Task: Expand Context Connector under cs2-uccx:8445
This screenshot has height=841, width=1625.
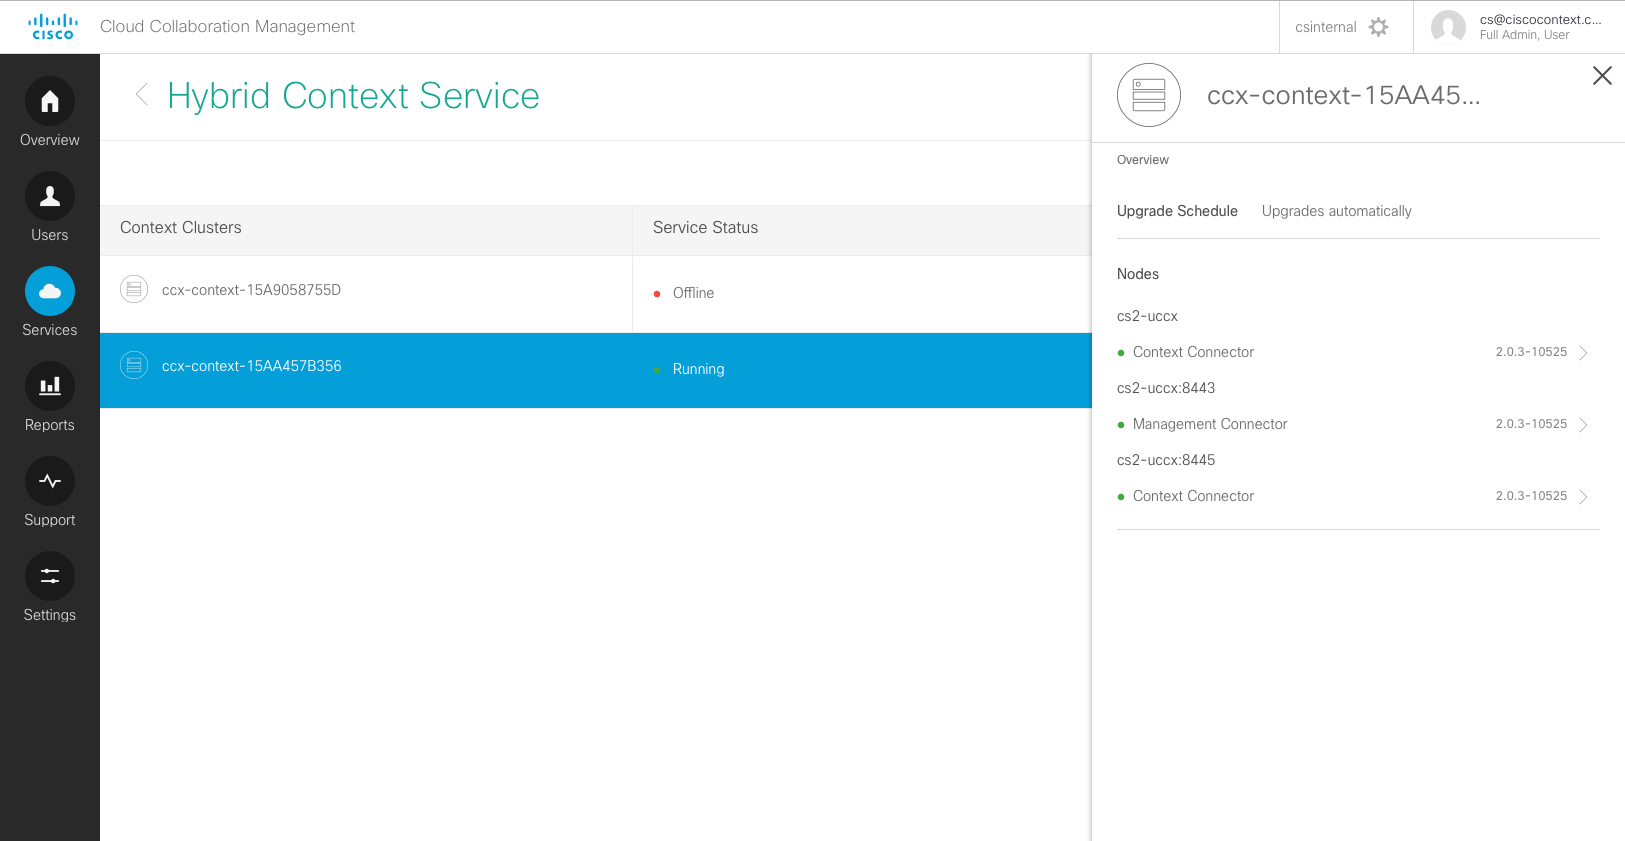Action: point(1583,497)
